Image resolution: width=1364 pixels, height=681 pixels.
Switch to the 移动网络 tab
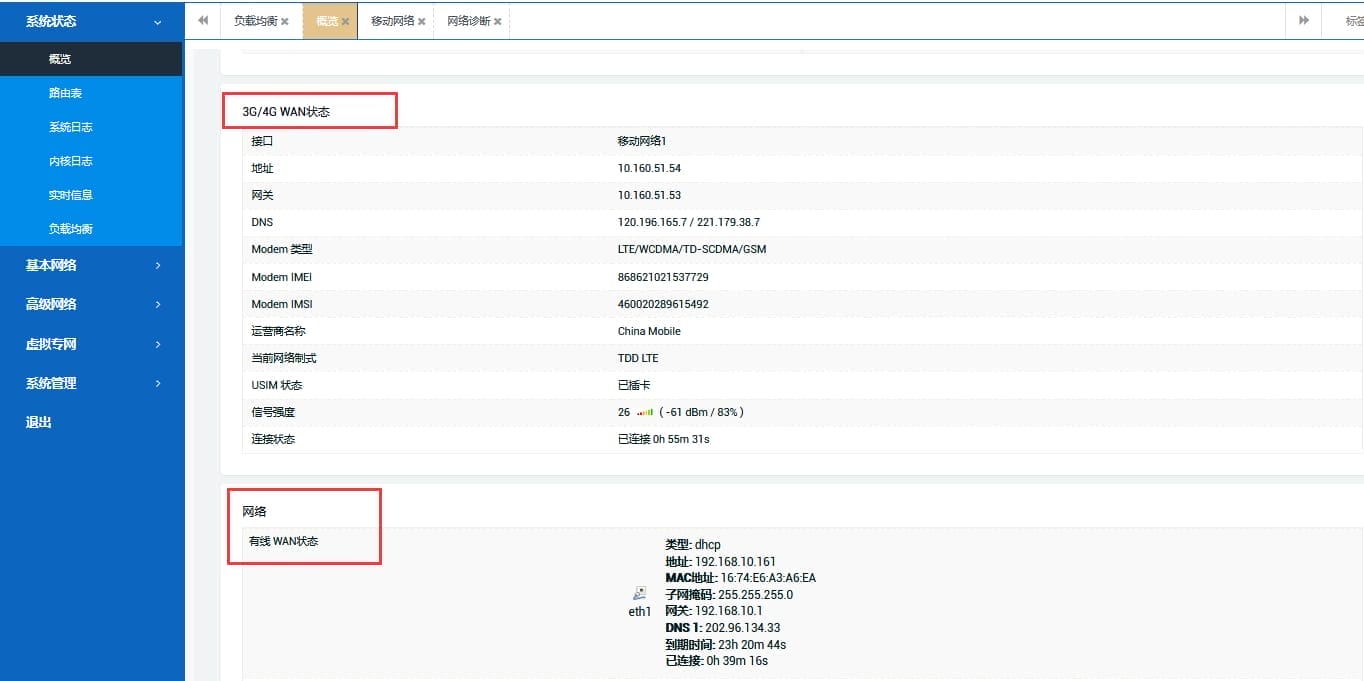pyautogui.click(x=392, y=21)
